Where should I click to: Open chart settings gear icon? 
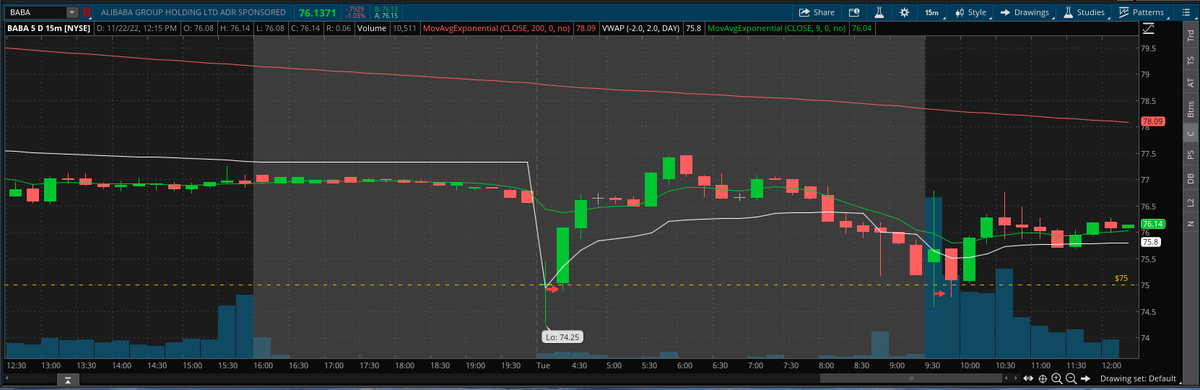point(904,13)
